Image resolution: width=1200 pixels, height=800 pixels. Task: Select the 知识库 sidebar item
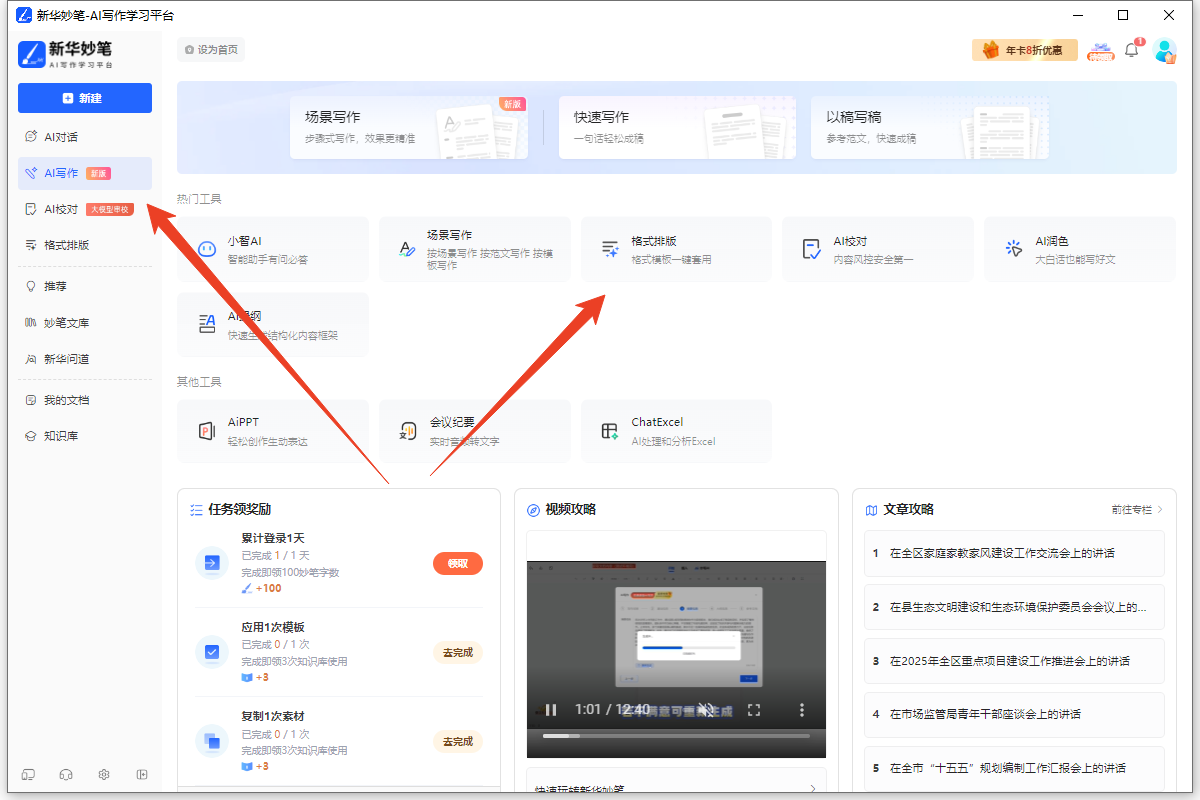[55, 435]
